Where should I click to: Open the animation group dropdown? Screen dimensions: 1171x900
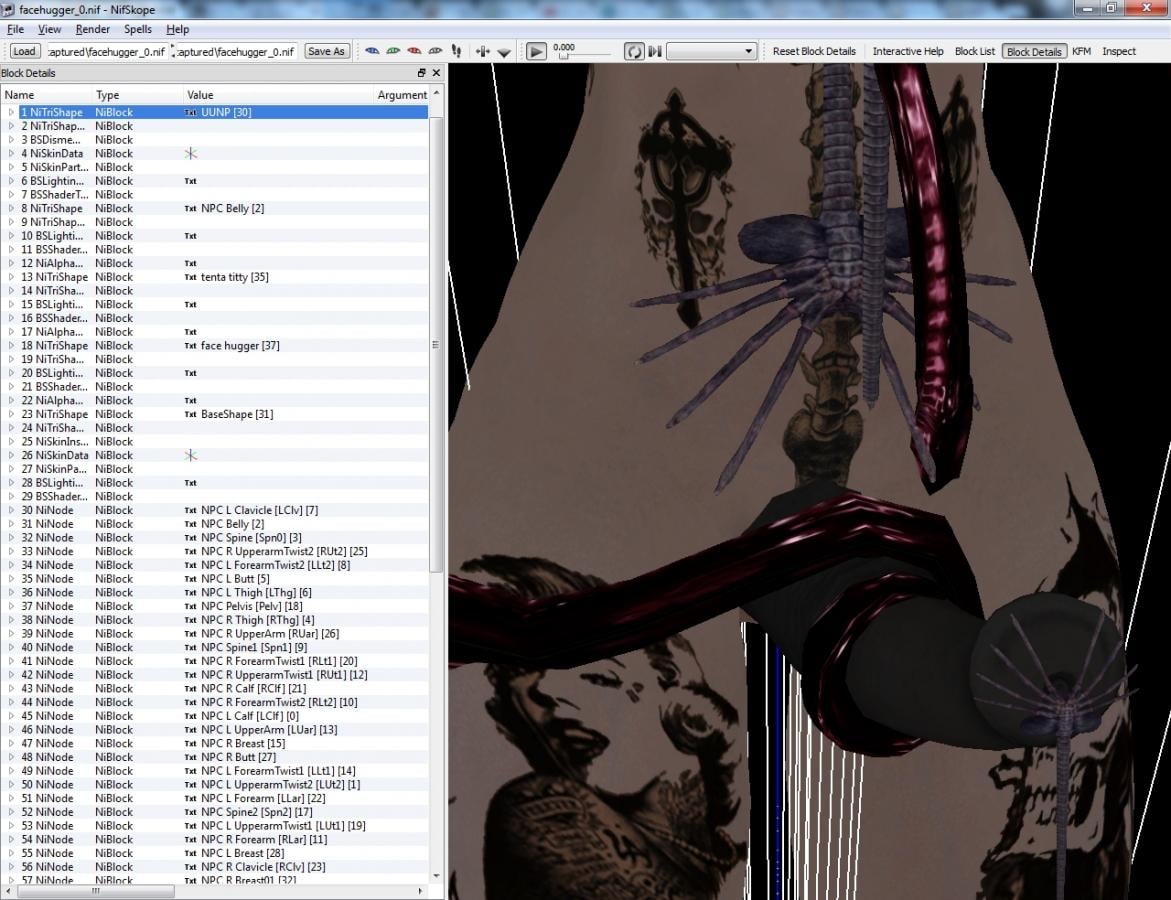(x=712, y=51)
